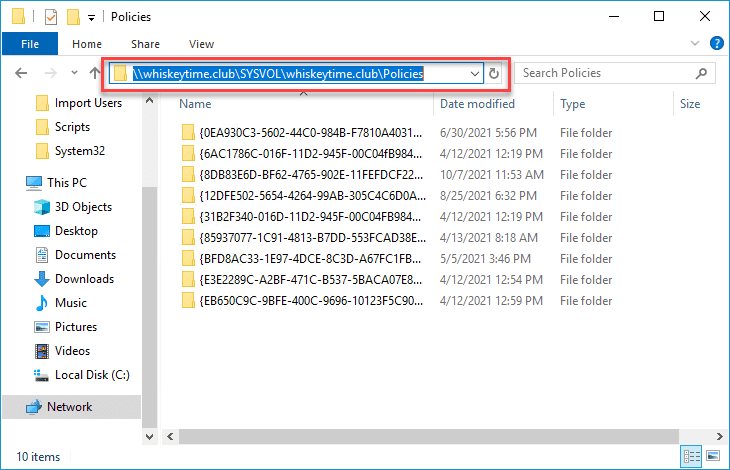Go forward with the Forward arrow
730x470 pixels.
51,73
